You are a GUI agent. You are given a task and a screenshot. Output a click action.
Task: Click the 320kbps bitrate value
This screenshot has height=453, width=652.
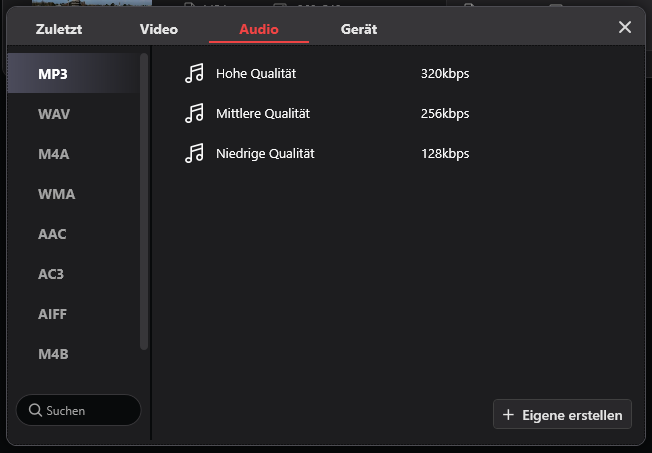tap(445, 74)
